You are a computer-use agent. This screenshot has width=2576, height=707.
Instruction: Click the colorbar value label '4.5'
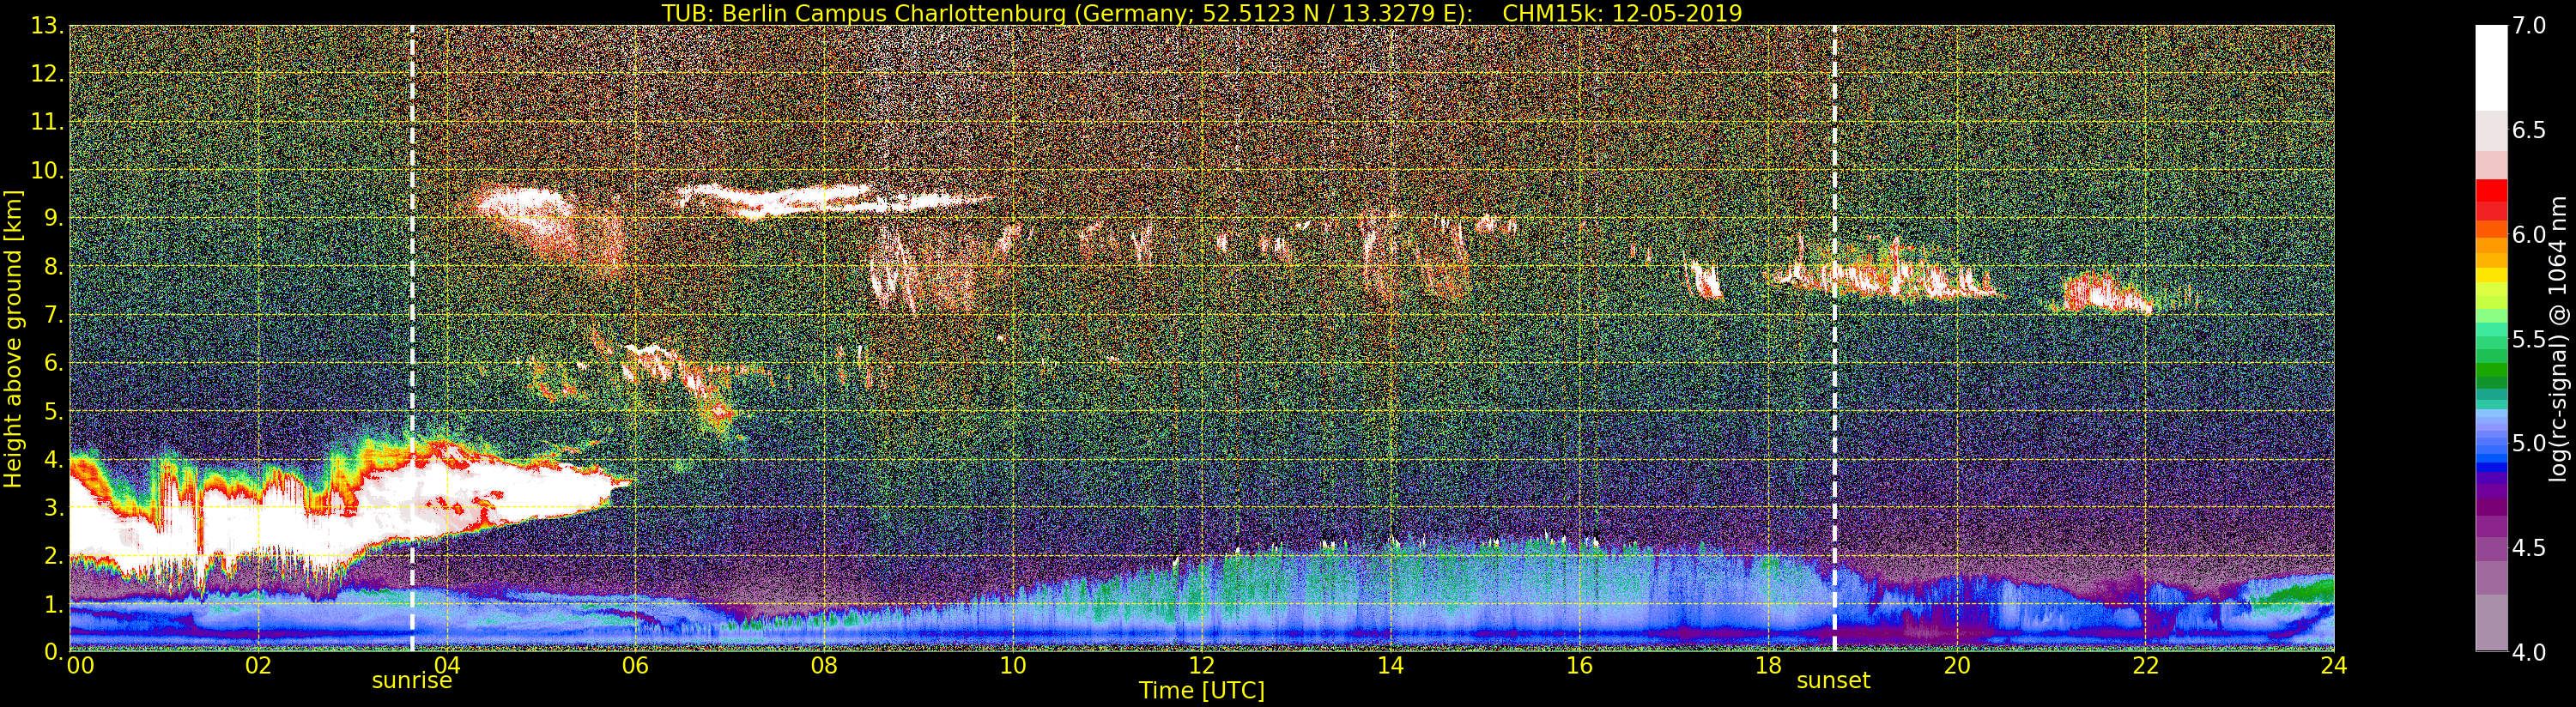(2529, 547)
